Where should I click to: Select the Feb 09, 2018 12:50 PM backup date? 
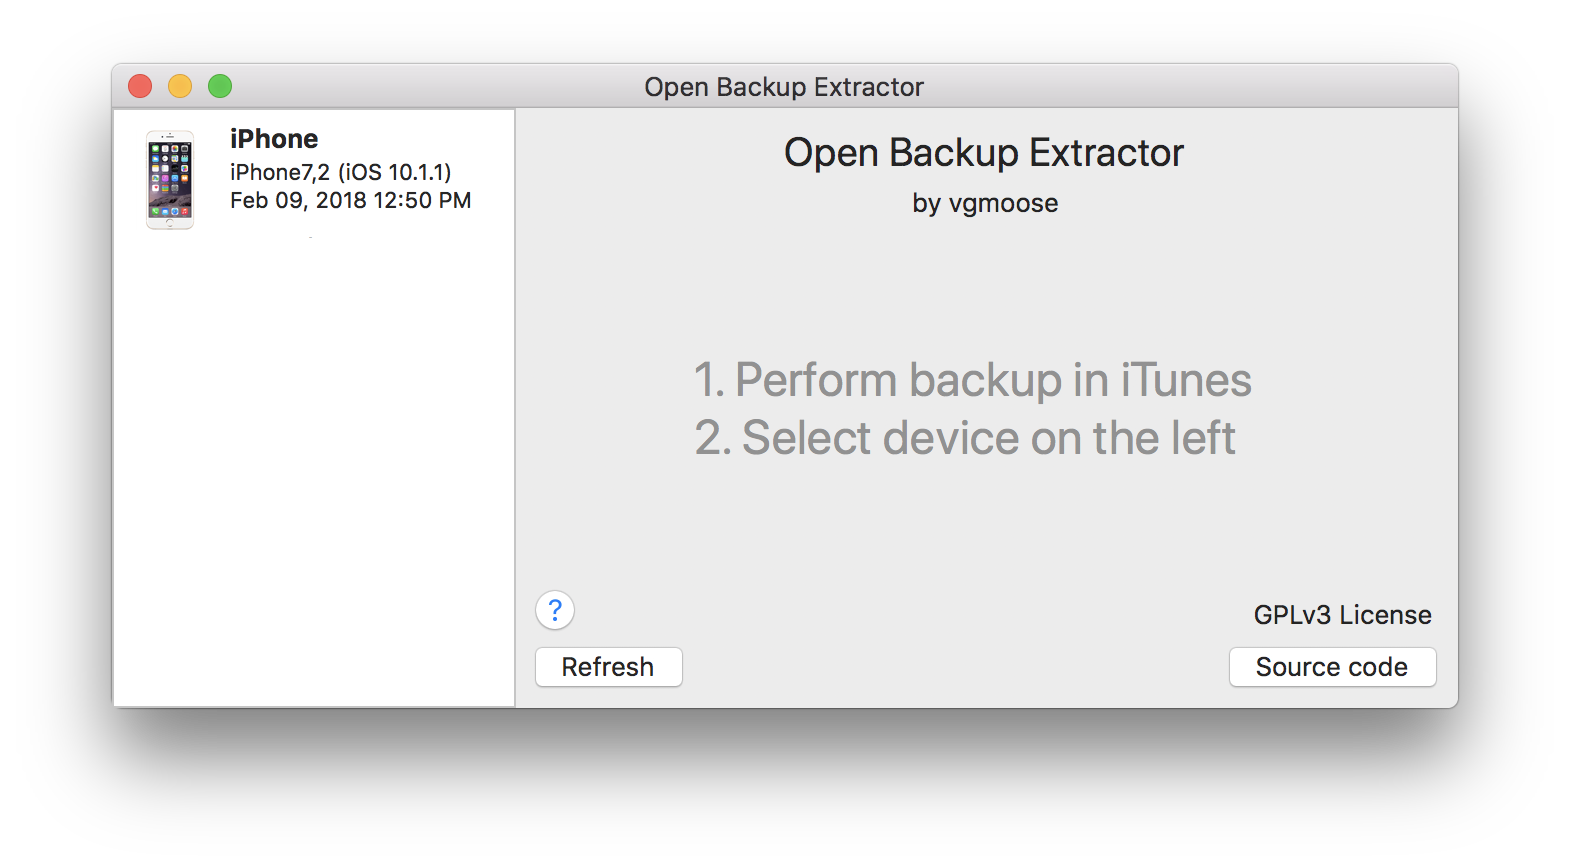click(x=350, y=200)
